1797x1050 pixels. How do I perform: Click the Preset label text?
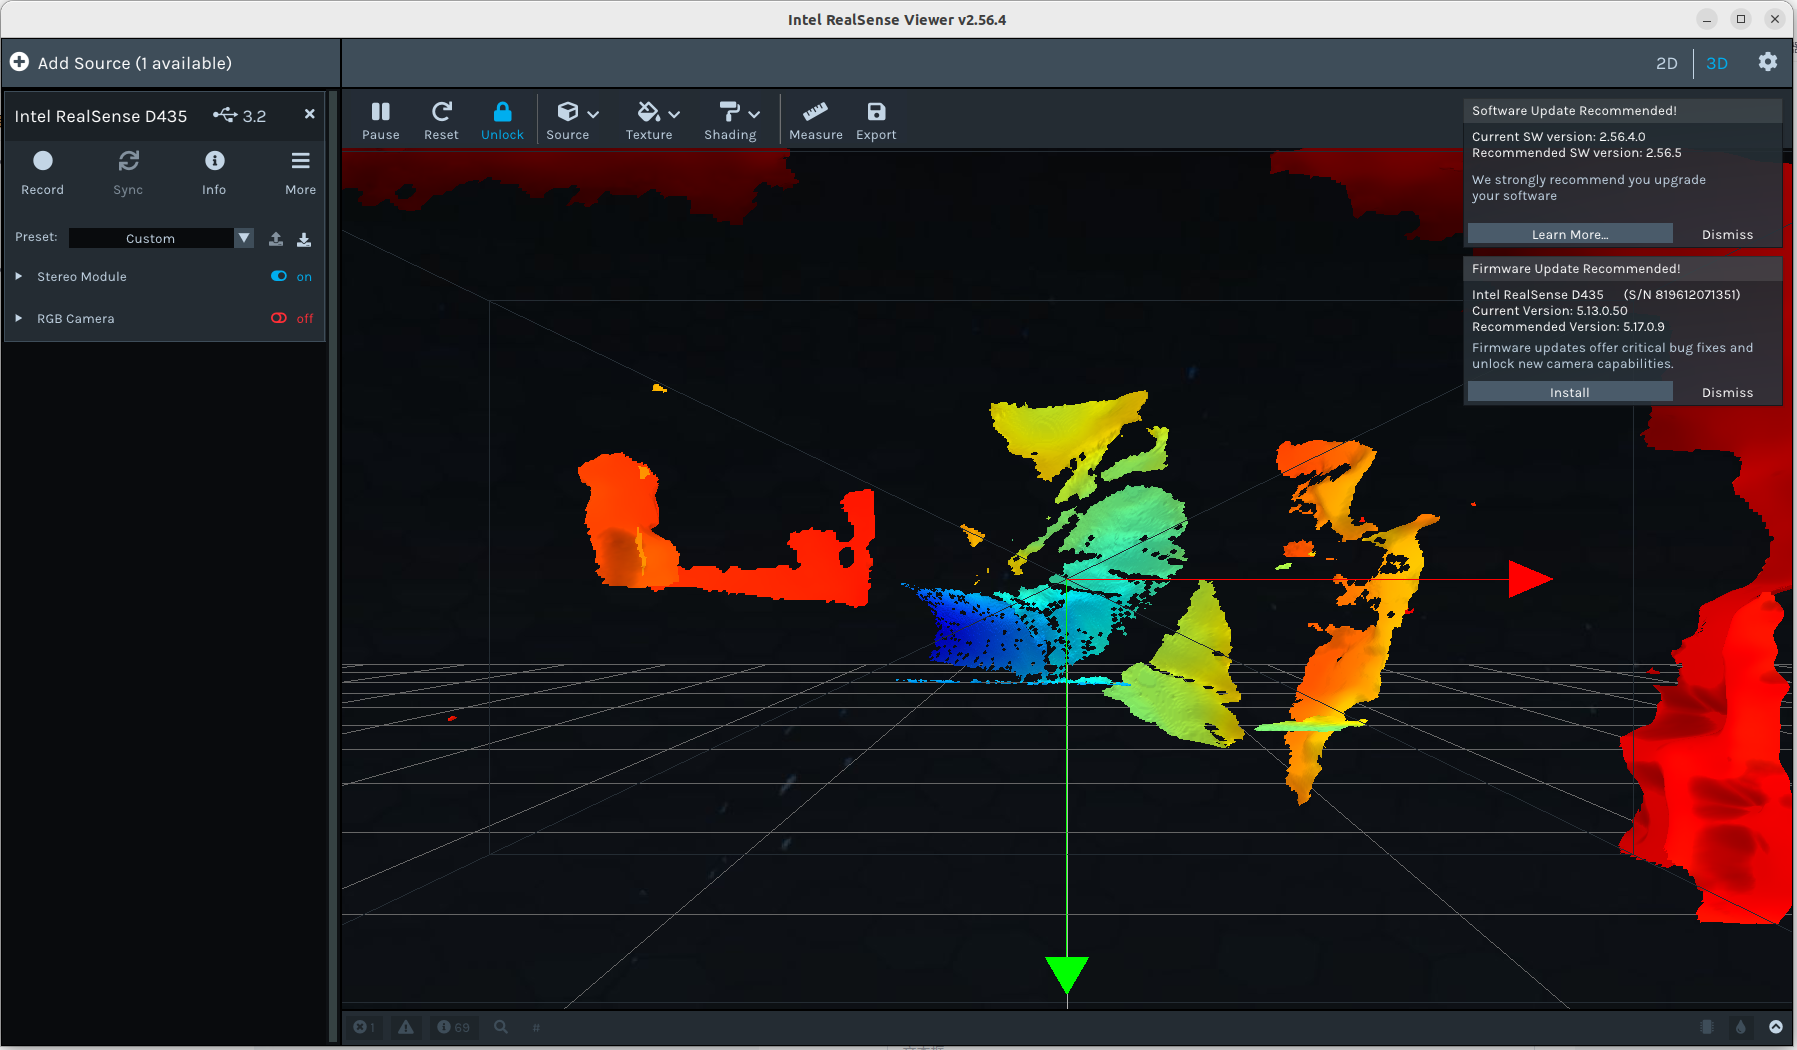pyautogui.click(x=36, y=237)
